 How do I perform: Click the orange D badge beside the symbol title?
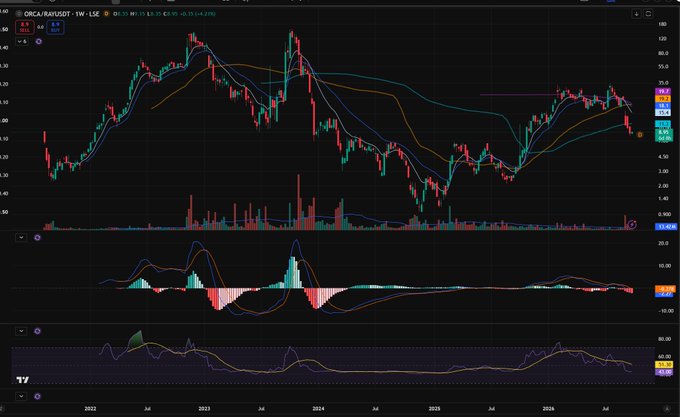106,14
